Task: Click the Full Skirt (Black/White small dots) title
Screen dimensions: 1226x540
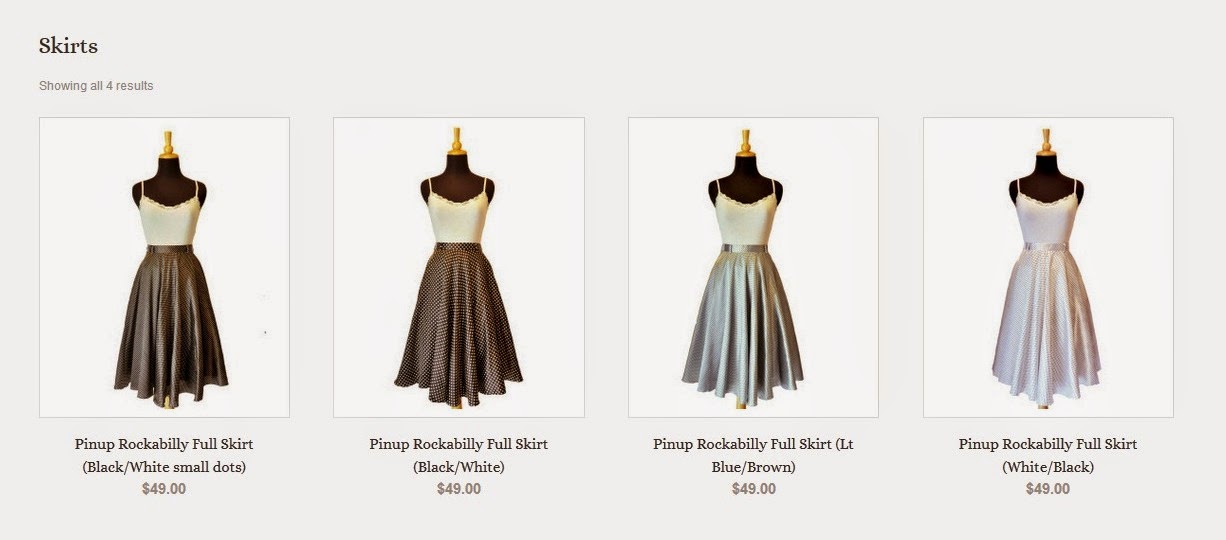Action: tap(164, 455)
